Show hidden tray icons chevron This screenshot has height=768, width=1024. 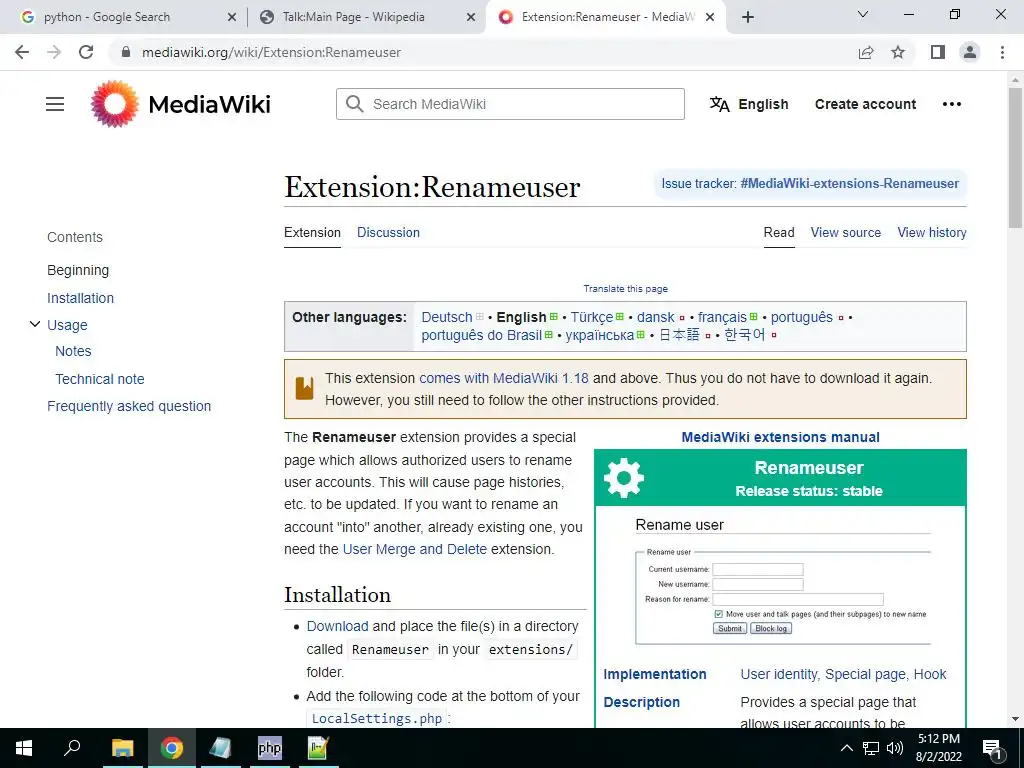point(846,748)
